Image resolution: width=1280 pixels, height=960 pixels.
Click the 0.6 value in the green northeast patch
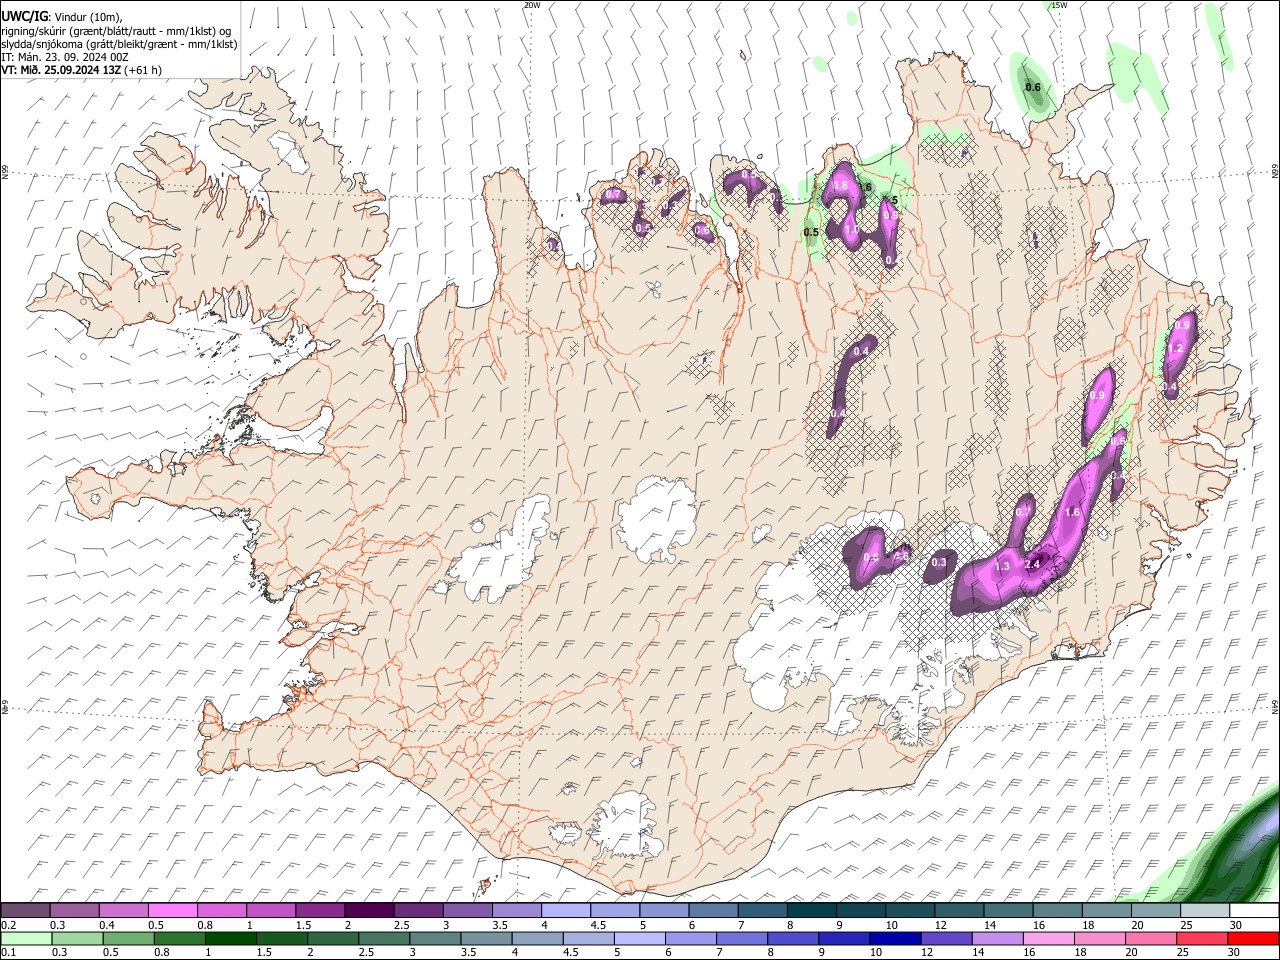[x=1033, y=87]
